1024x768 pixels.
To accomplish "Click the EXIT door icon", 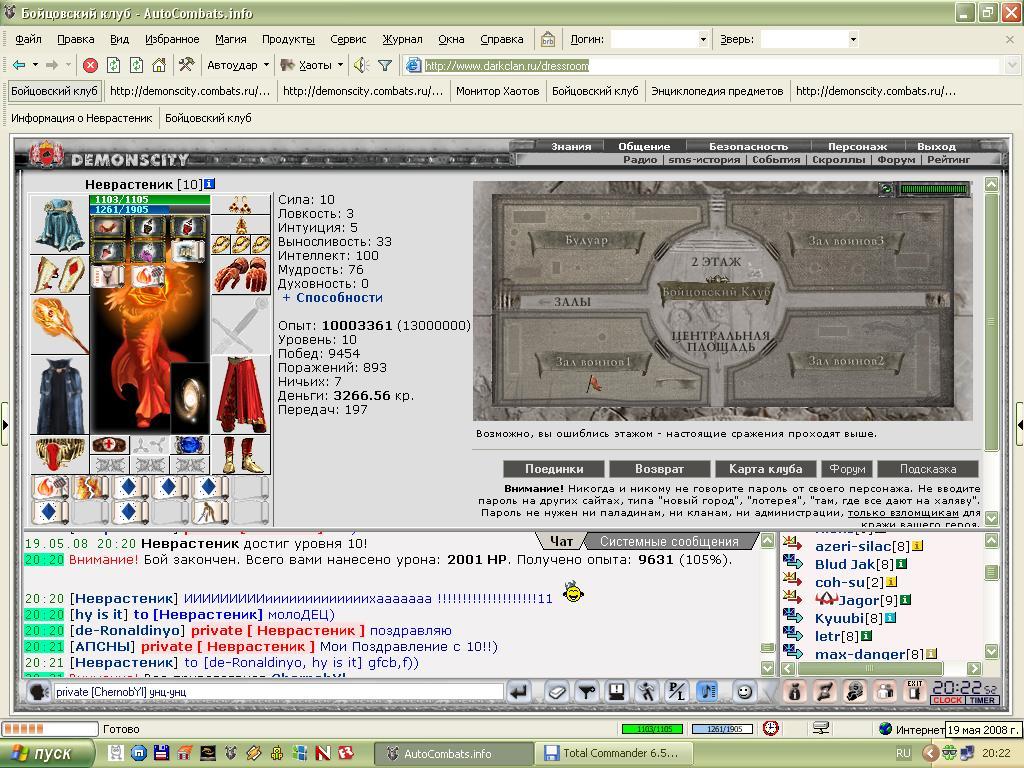I will (x=915, y=691).
